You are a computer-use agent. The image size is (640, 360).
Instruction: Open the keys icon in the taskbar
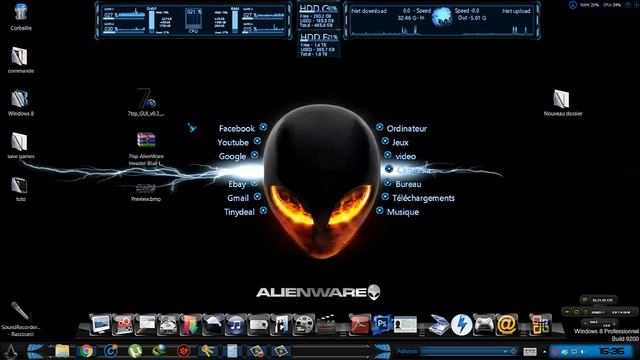coord(208,351)
